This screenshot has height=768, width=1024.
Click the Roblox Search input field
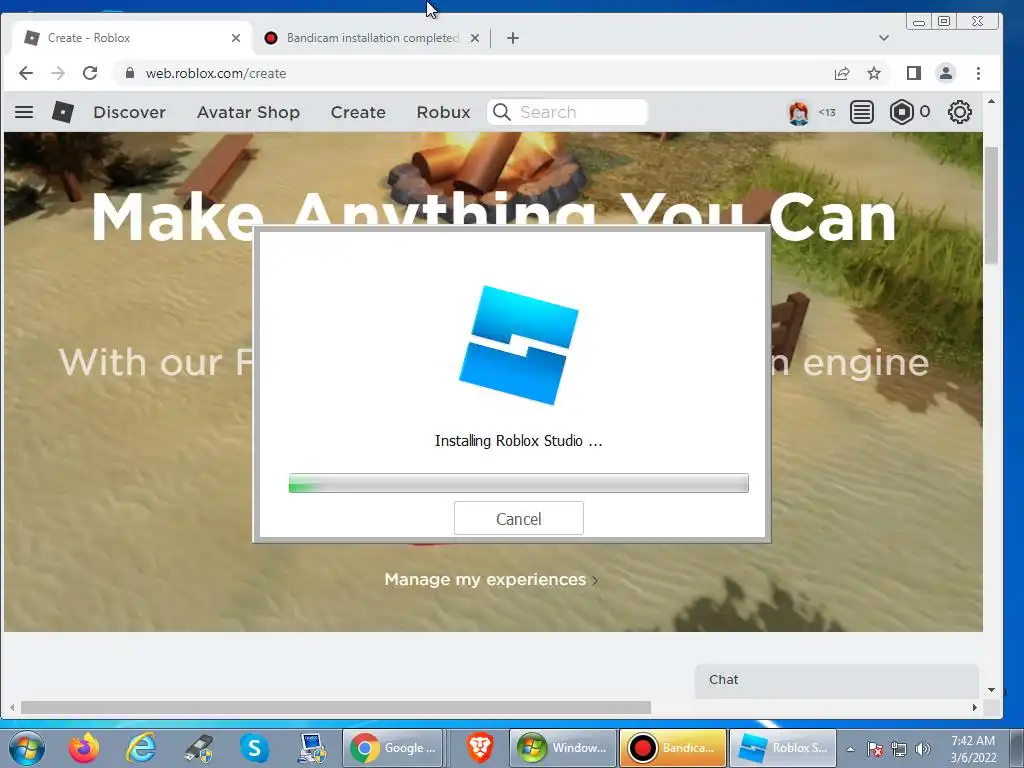(x=567, y=112)
